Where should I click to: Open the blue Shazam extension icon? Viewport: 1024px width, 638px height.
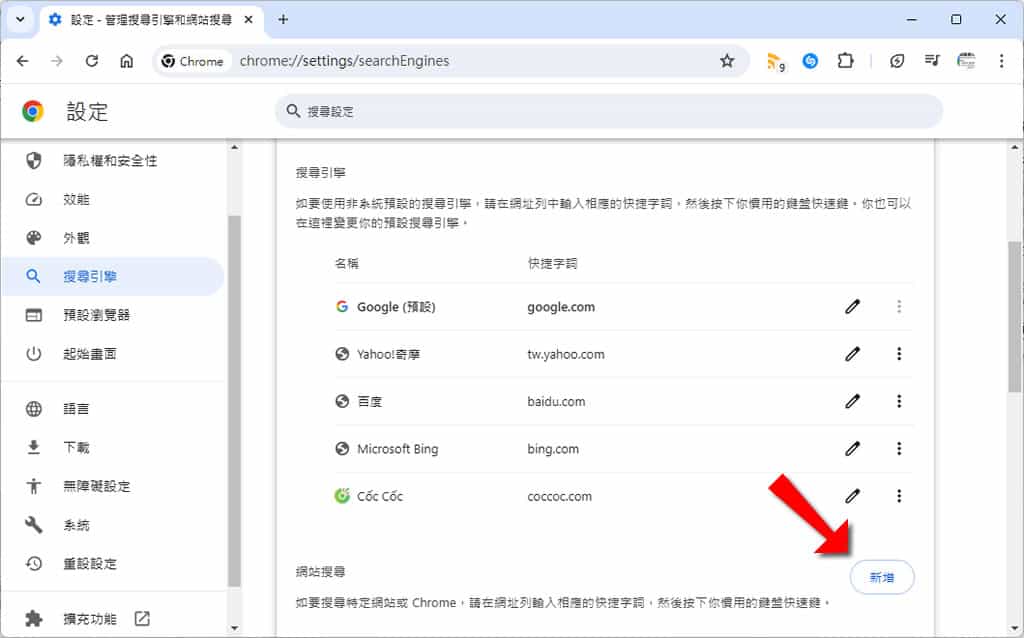(x=810, y=61)
